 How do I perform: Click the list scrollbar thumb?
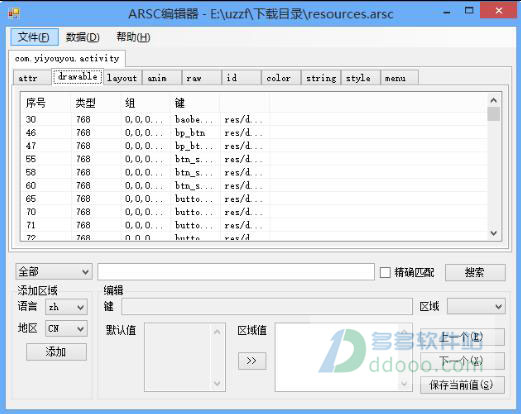[494, 114]
